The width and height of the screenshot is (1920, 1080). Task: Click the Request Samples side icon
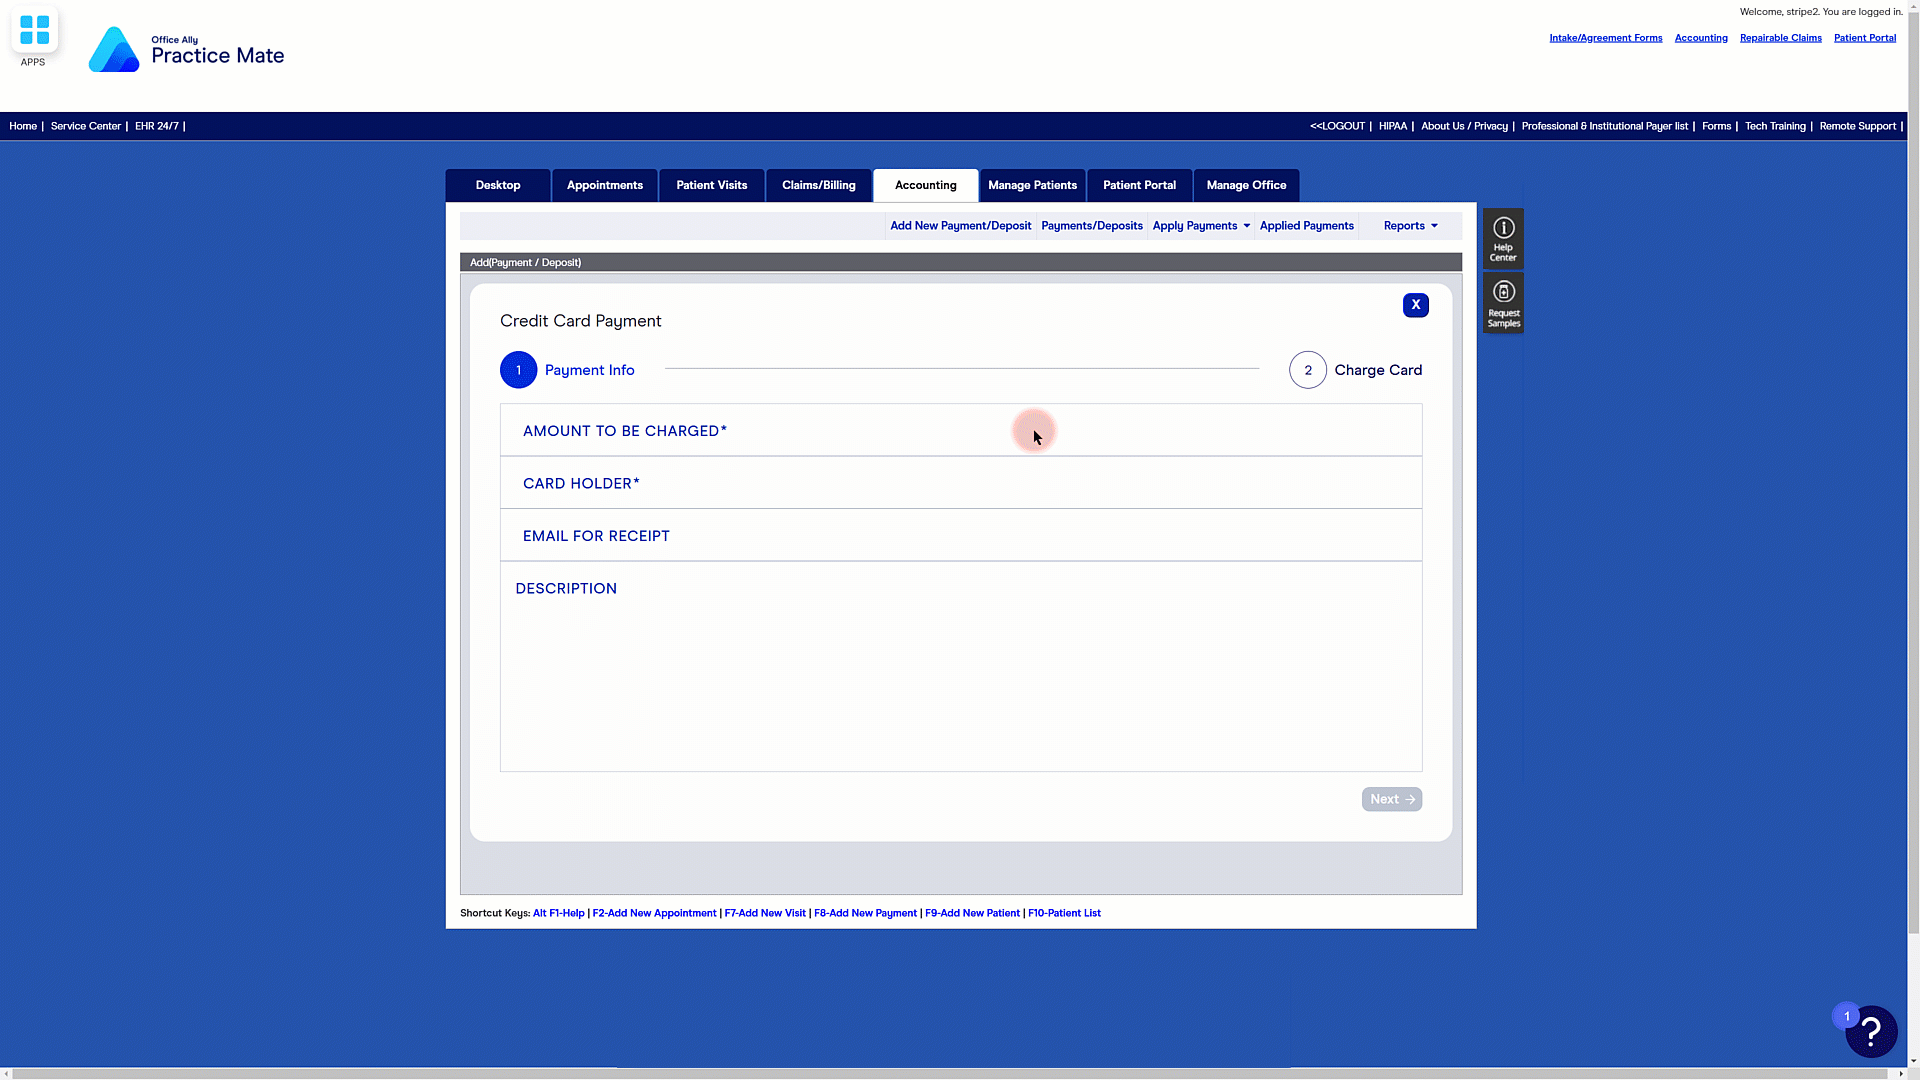pos(1503,303)
